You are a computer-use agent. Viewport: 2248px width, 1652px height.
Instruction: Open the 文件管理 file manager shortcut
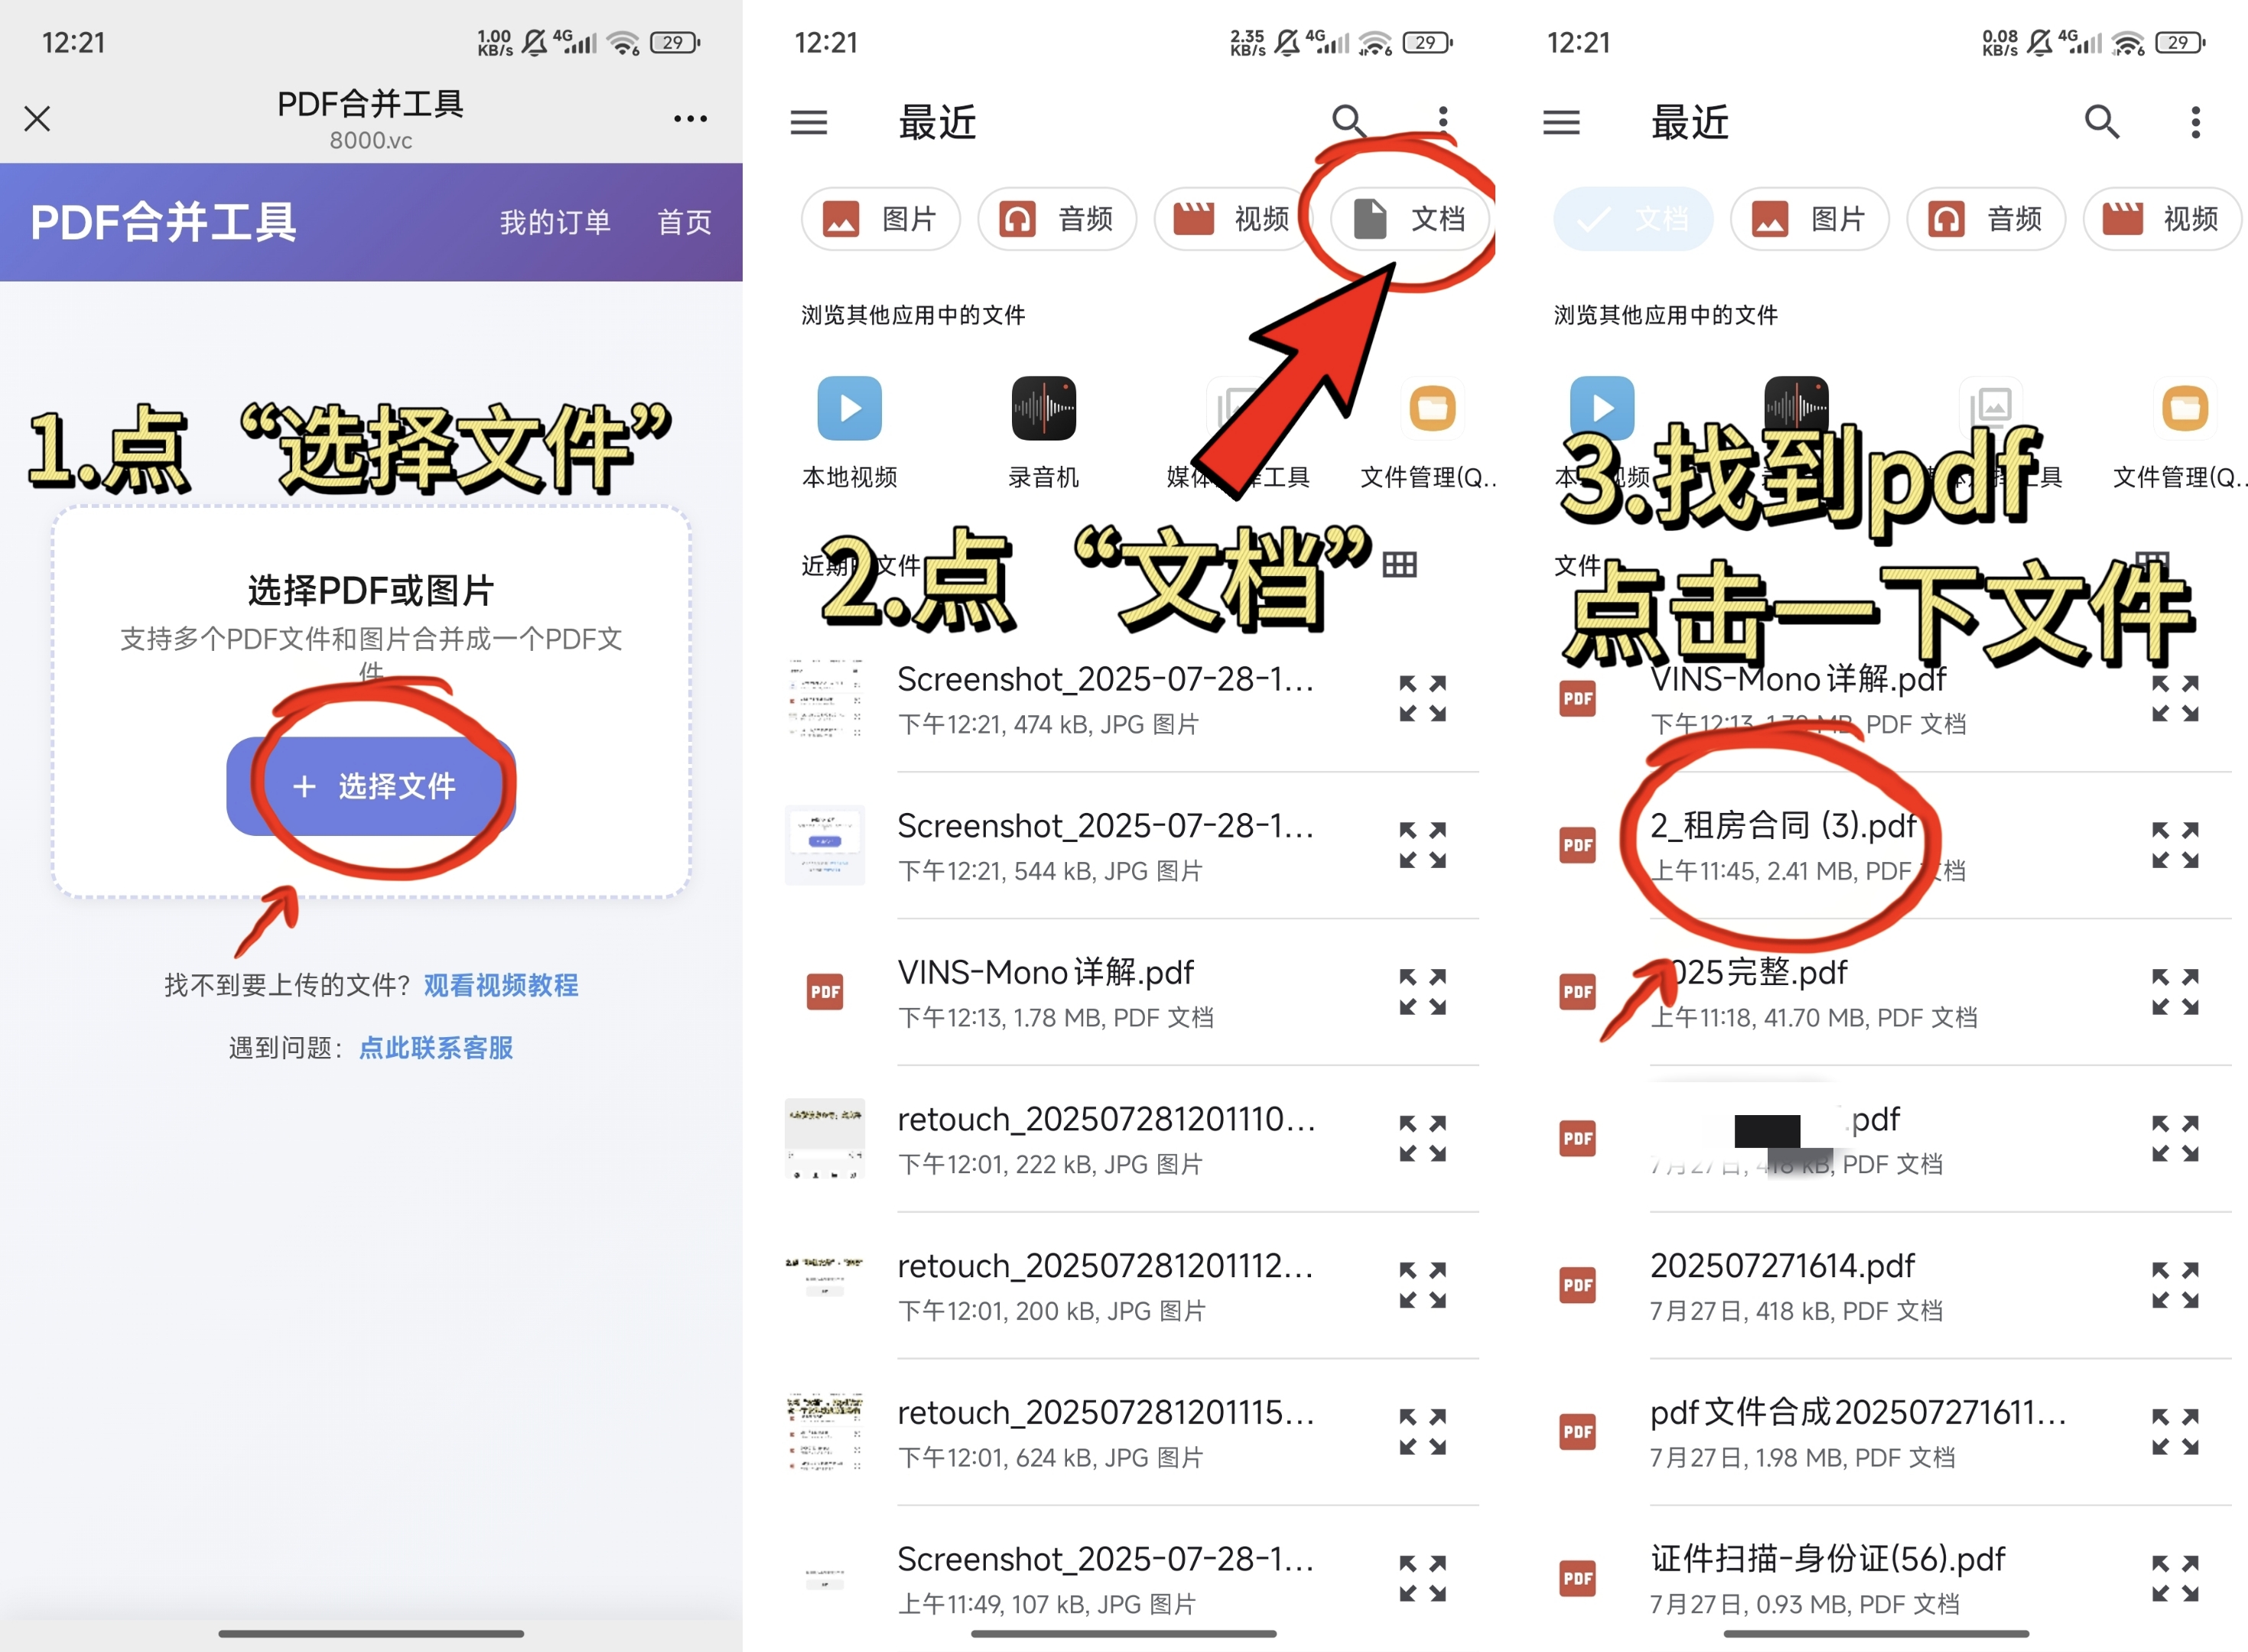click(x=1433, y=408)
